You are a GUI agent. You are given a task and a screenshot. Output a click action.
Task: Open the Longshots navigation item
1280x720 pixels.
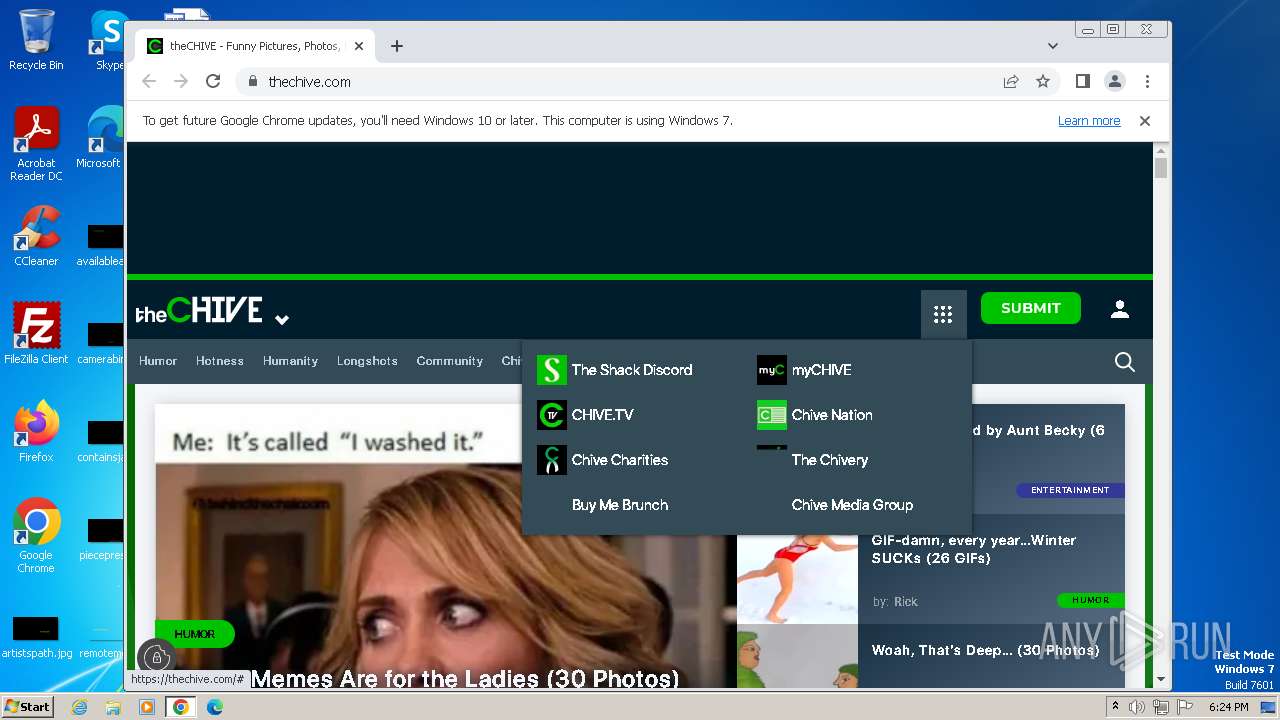point(367,361)
